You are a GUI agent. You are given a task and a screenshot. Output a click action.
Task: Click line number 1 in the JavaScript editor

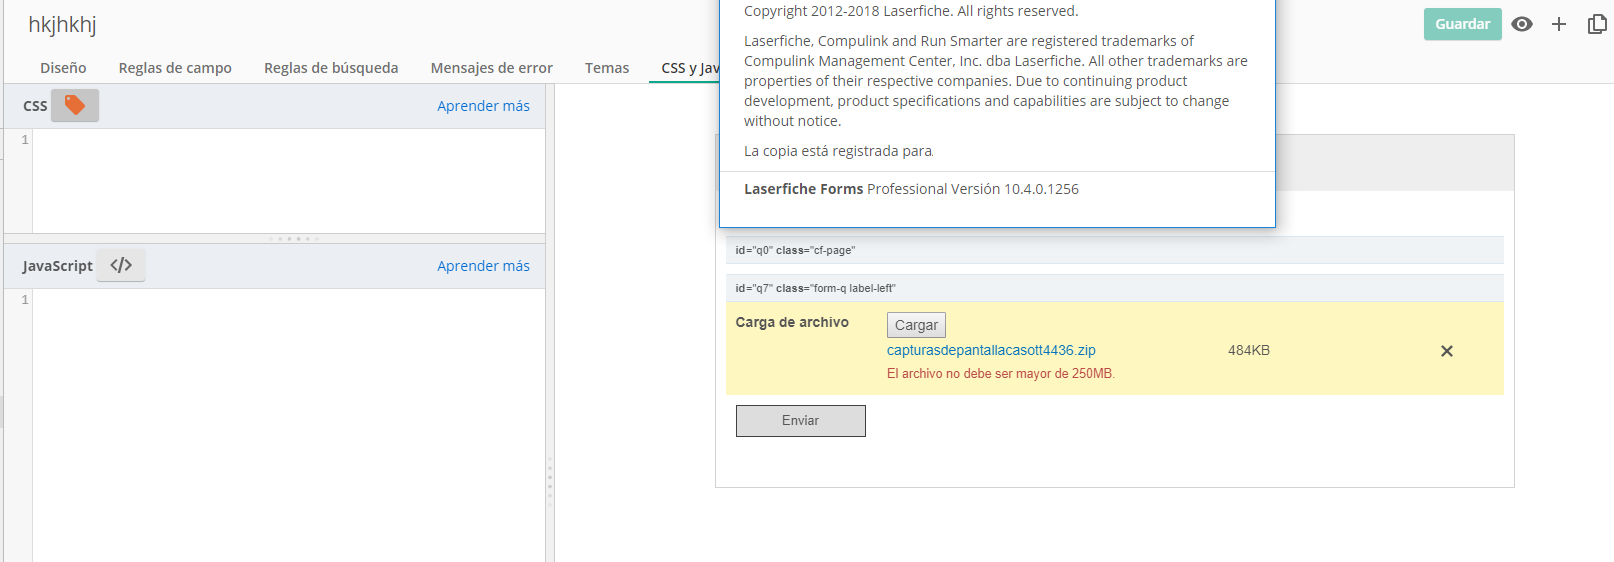click(x=25, y=300)
